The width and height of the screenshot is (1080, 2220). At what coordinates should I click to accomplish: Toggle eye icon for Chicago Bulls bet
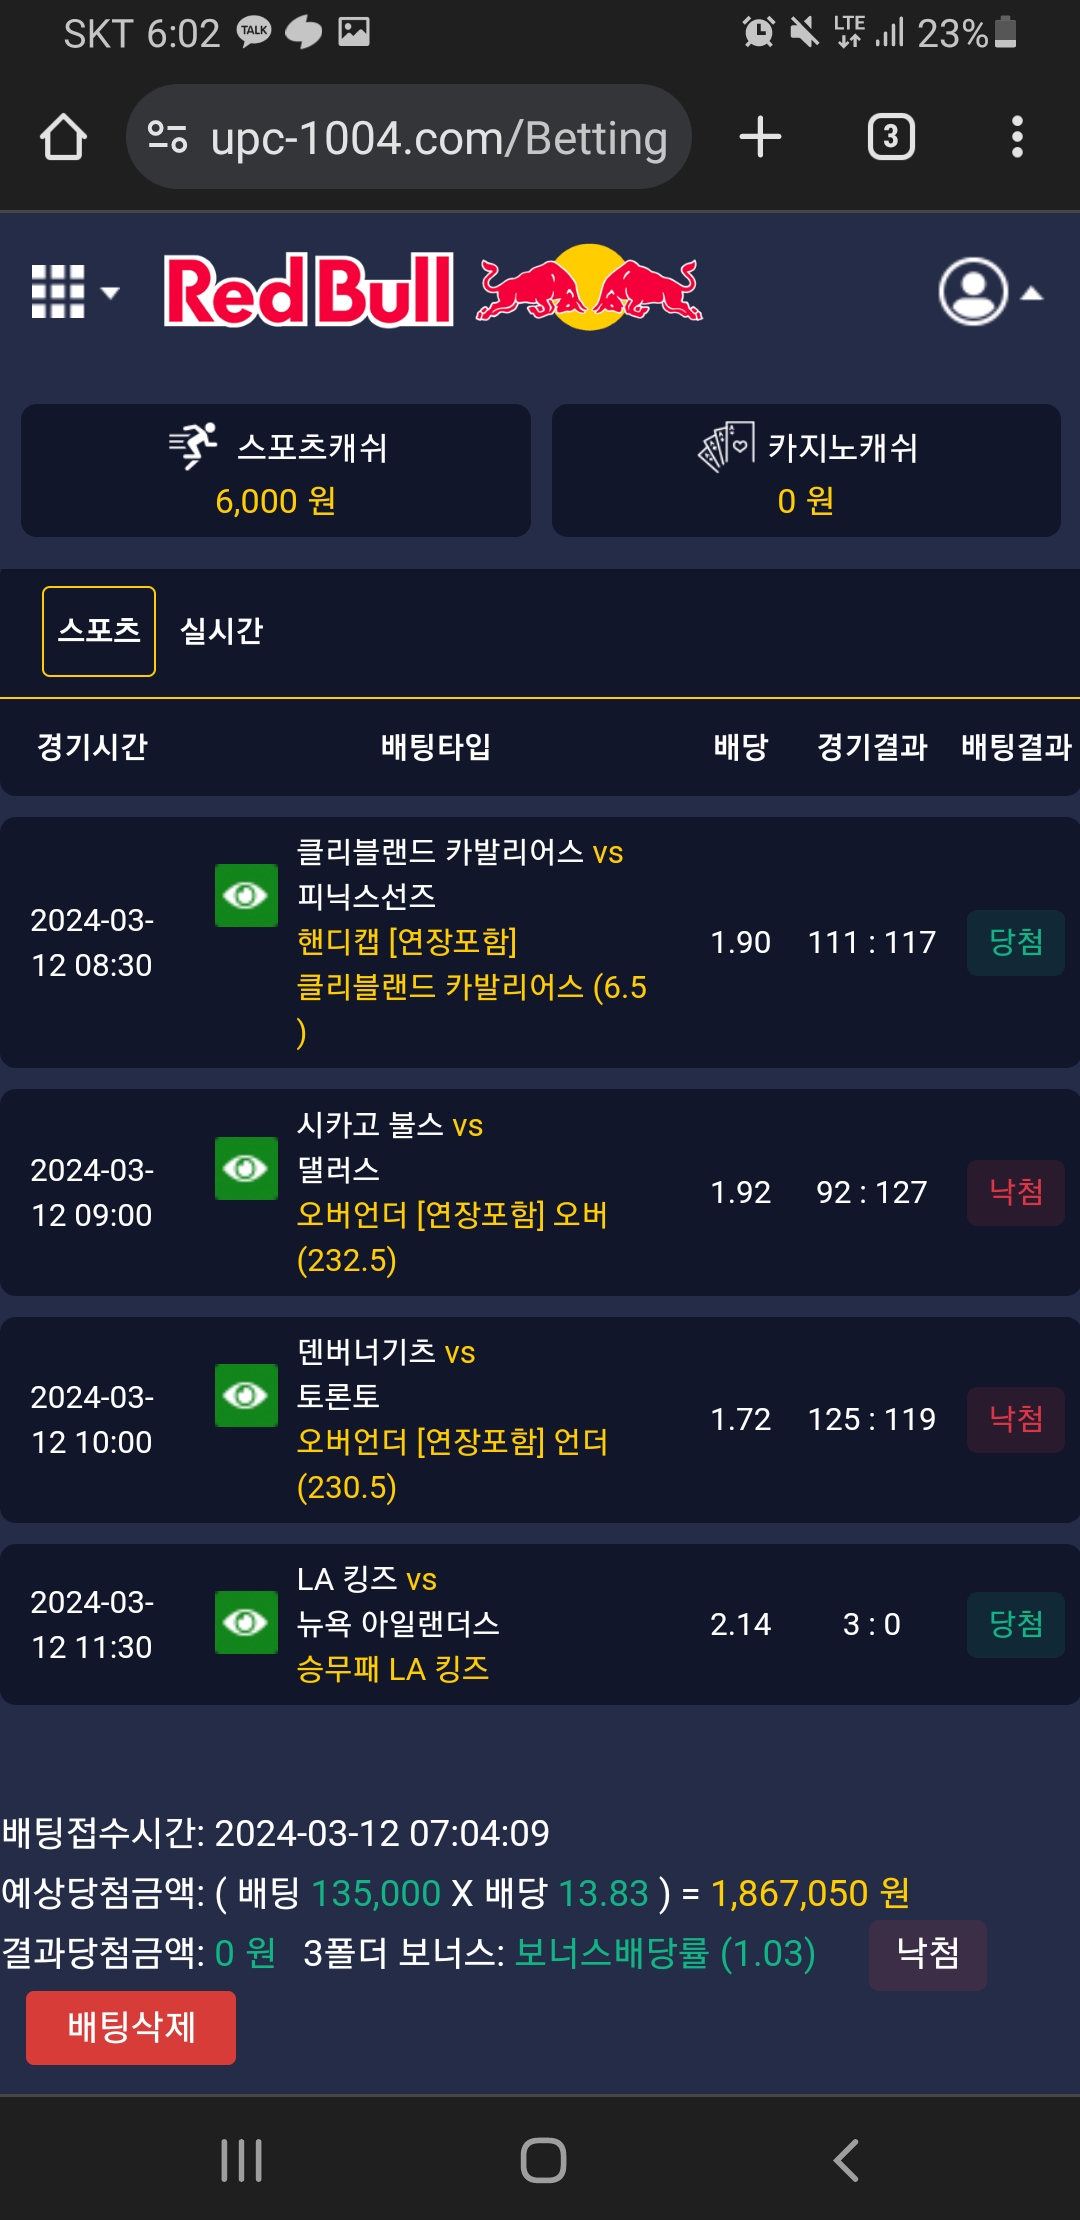246,1168
